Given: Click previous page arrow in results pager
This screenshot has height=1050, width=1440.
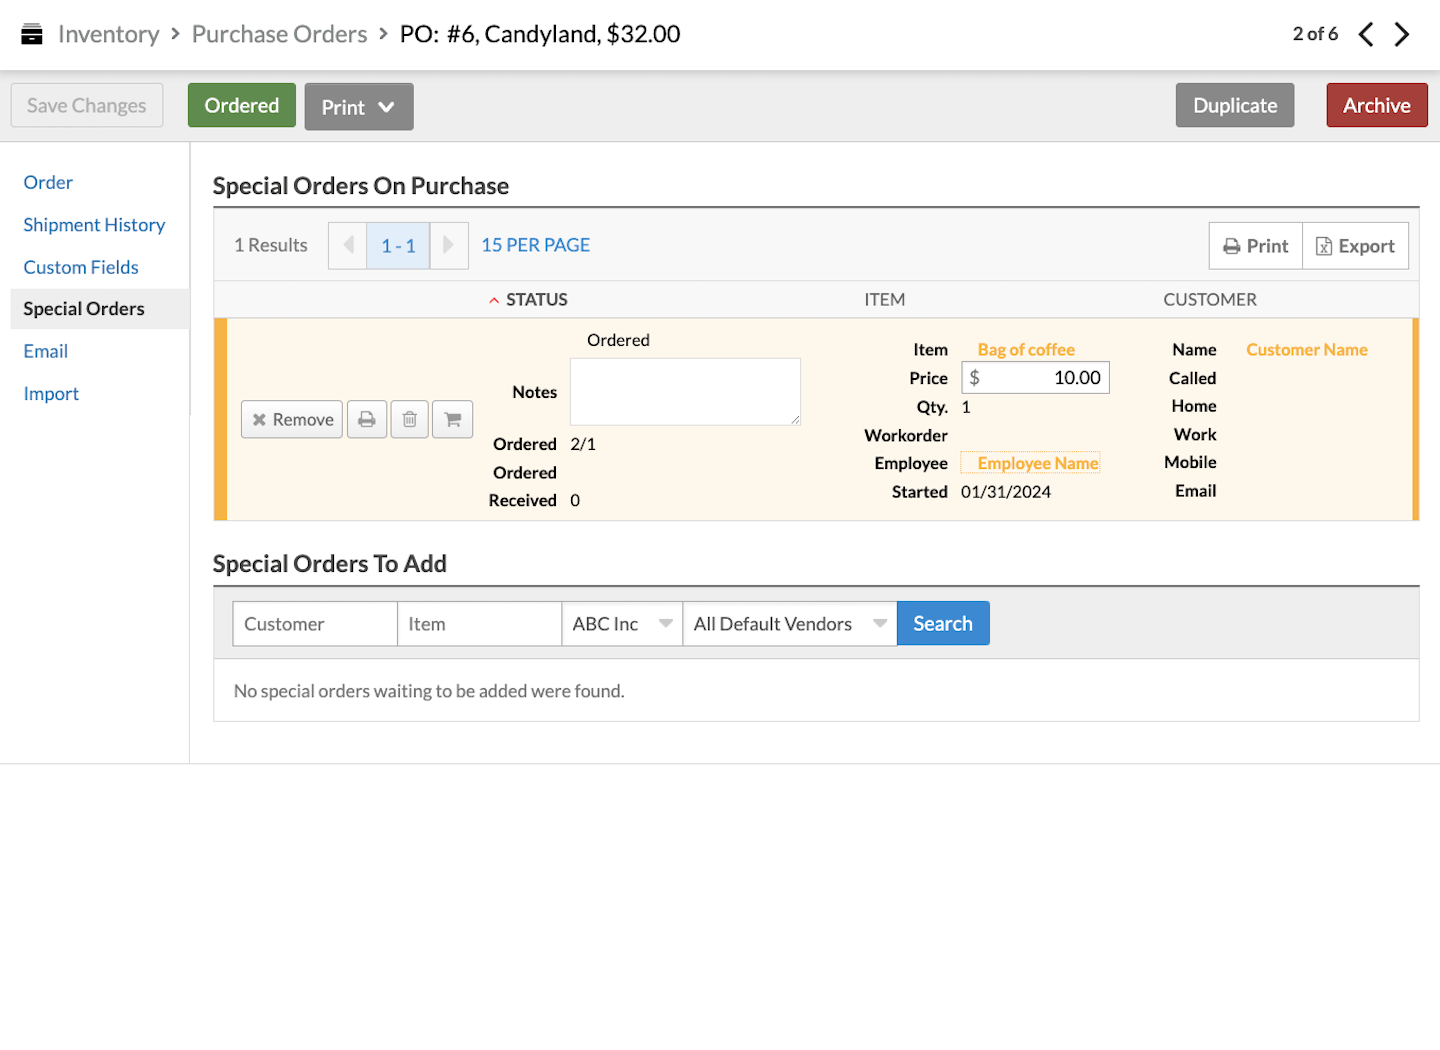Looking at the screenshot, I should [348, 246].
